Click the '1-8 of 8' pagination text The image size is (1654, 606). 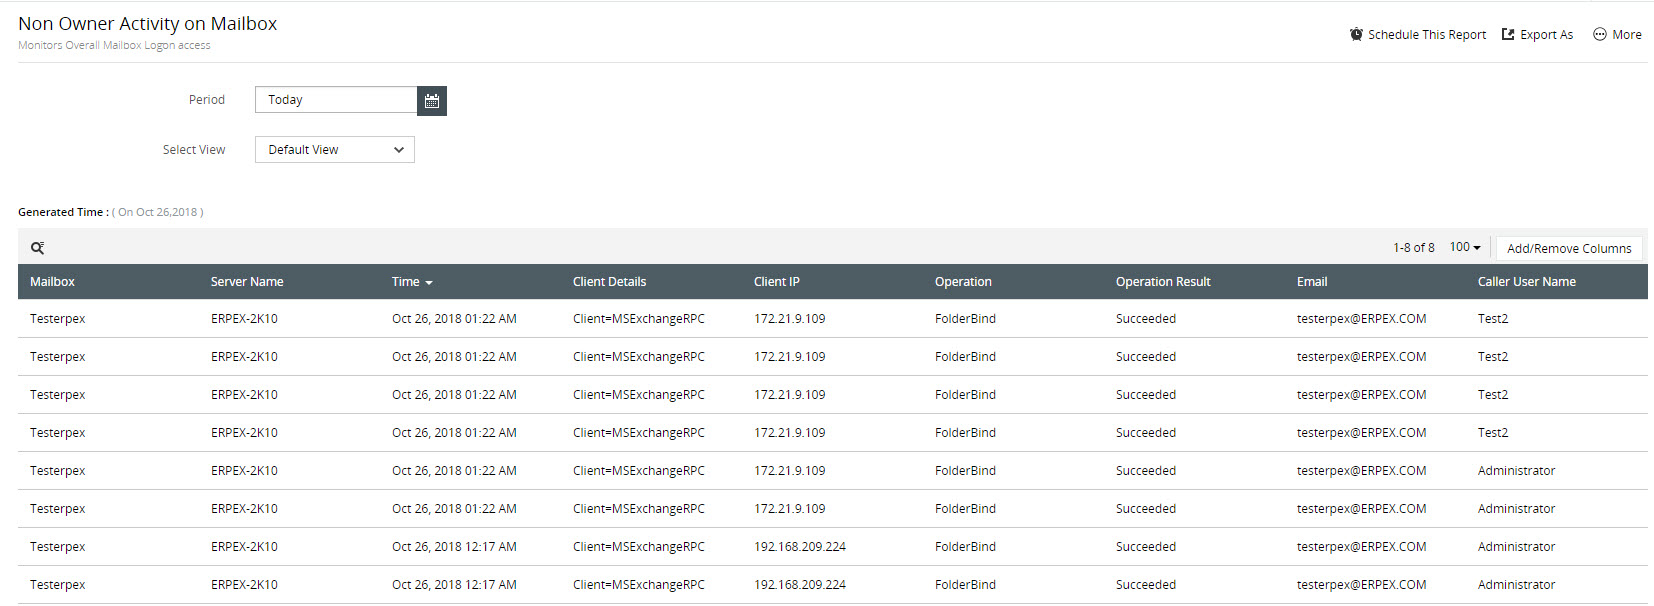tap(1413, 247)
